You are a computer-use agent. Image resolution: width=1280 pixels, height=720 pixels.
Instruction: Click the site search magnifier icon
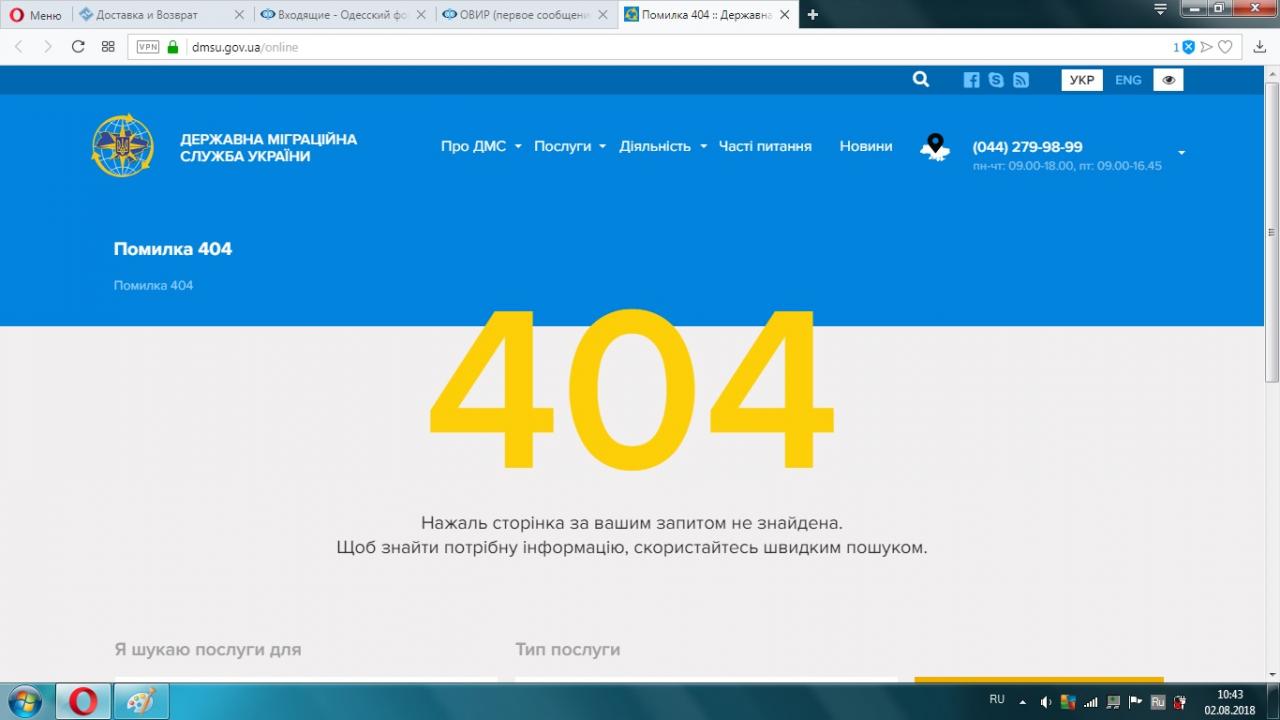click(921, 80)
